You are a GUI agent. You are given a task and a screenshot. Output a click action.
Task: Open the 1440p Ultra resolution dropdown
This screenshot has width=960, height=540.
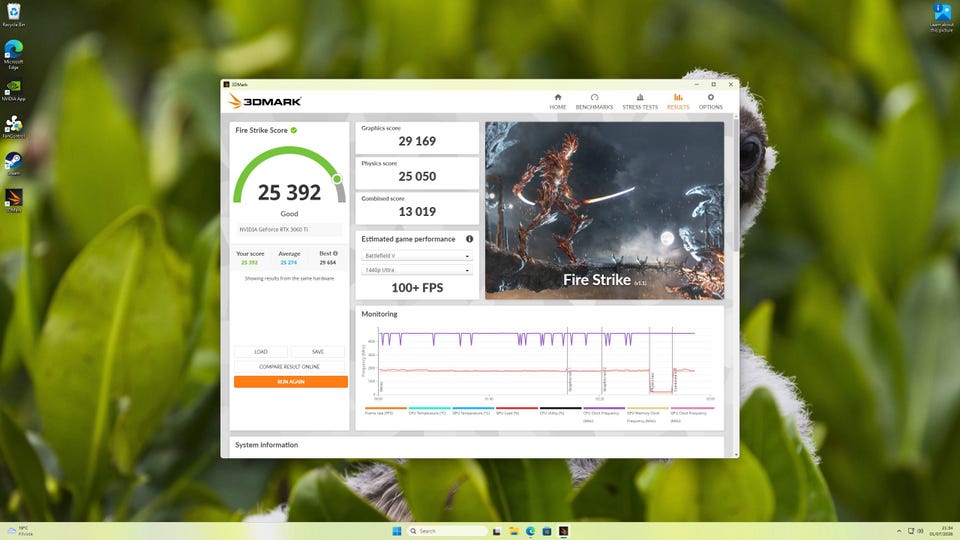coord(417,270)
